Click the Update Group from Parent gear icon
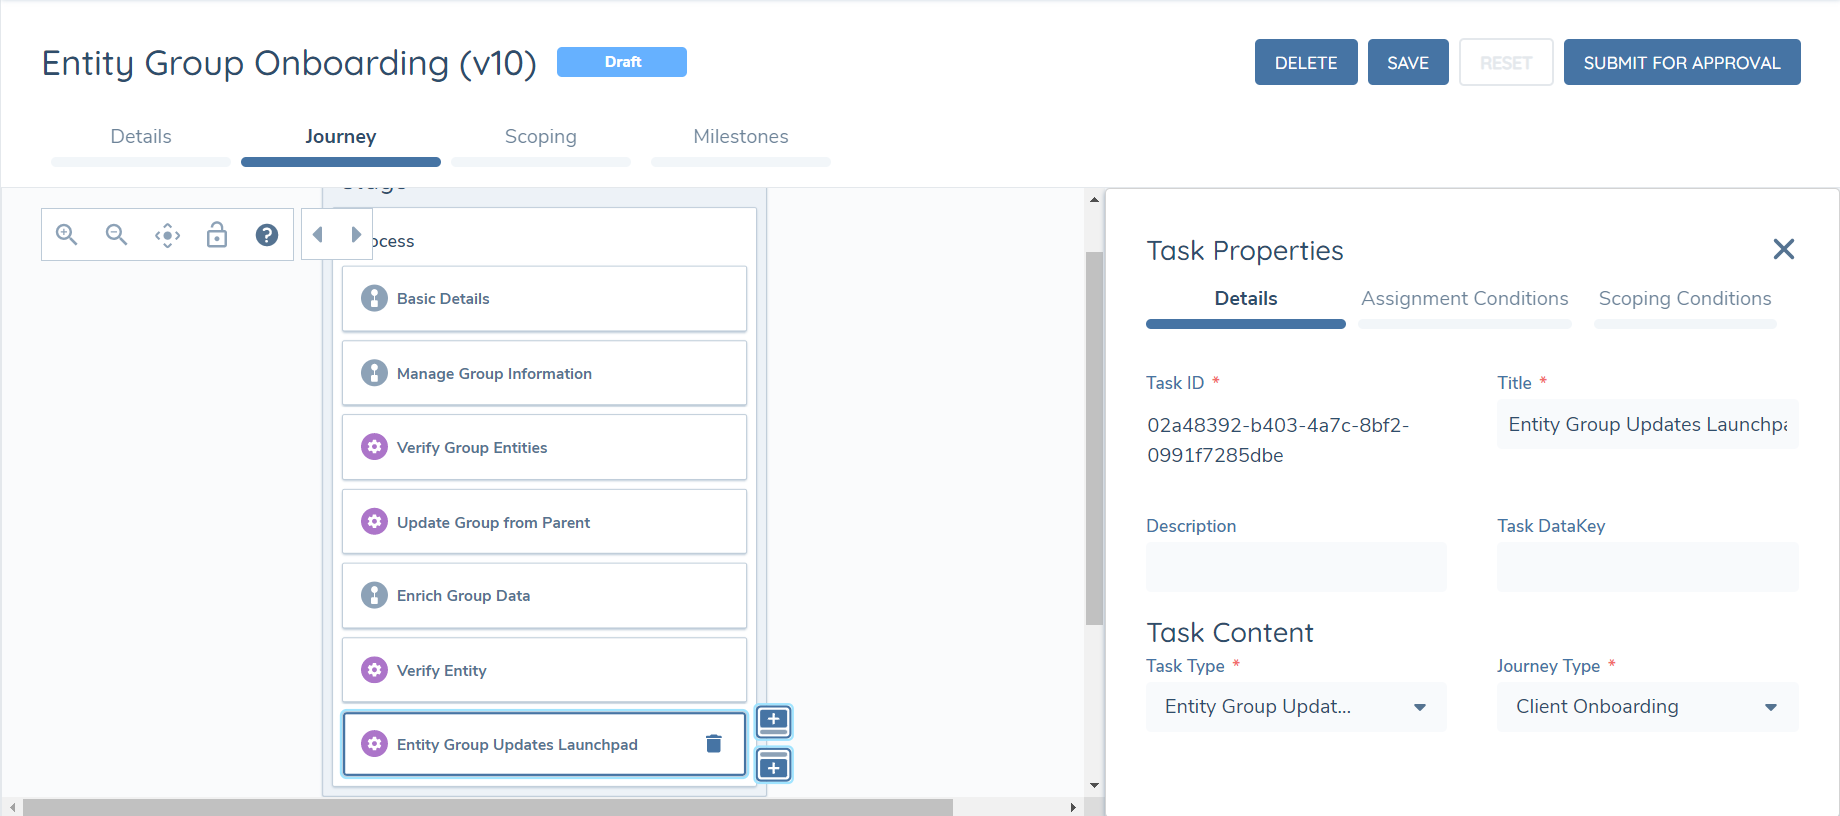1840x816 pixels. pyautogui.click(x=374, y=522)
